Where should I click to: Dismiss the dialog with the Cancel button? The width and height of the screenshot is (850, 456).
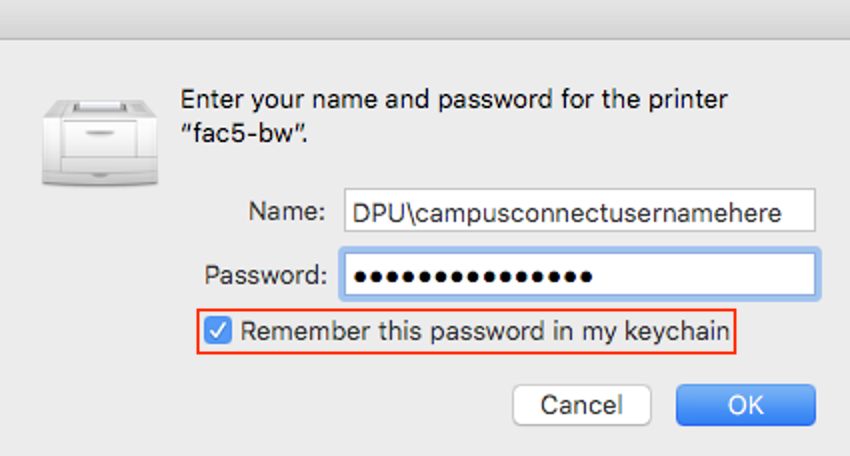coord(582,405)
